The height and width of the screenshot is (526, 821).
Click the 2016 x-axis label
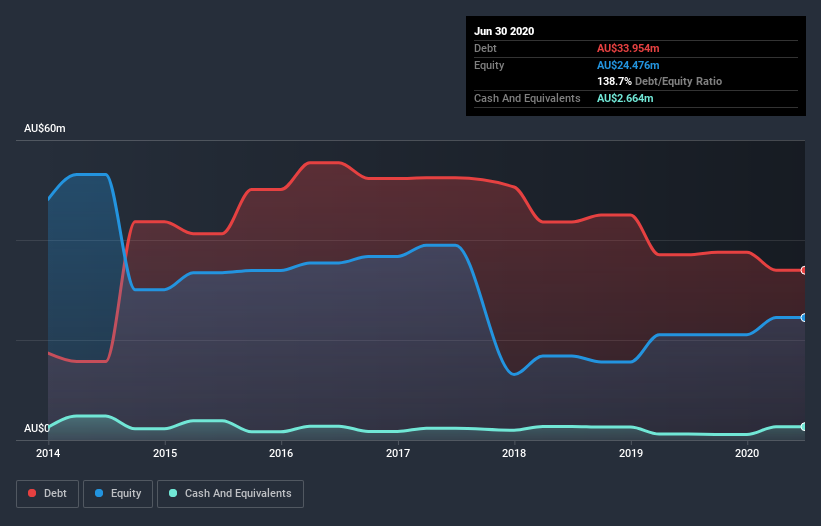pos(281,453)
